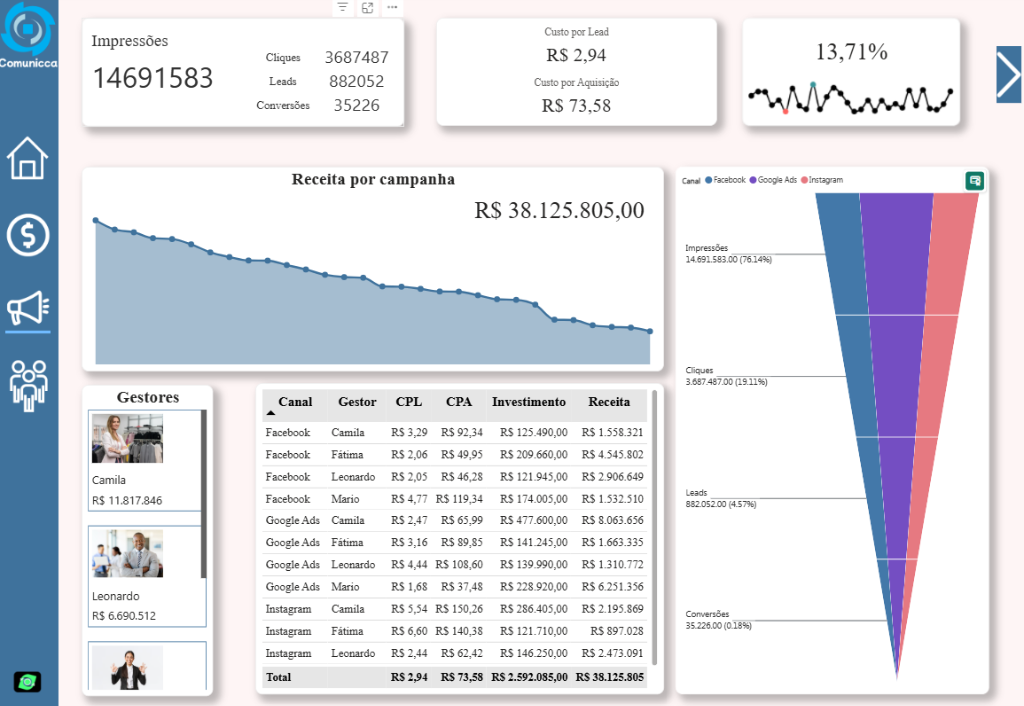Open more options ellipsis above Impressões card

pyautogui.click(x=392, y=8)
